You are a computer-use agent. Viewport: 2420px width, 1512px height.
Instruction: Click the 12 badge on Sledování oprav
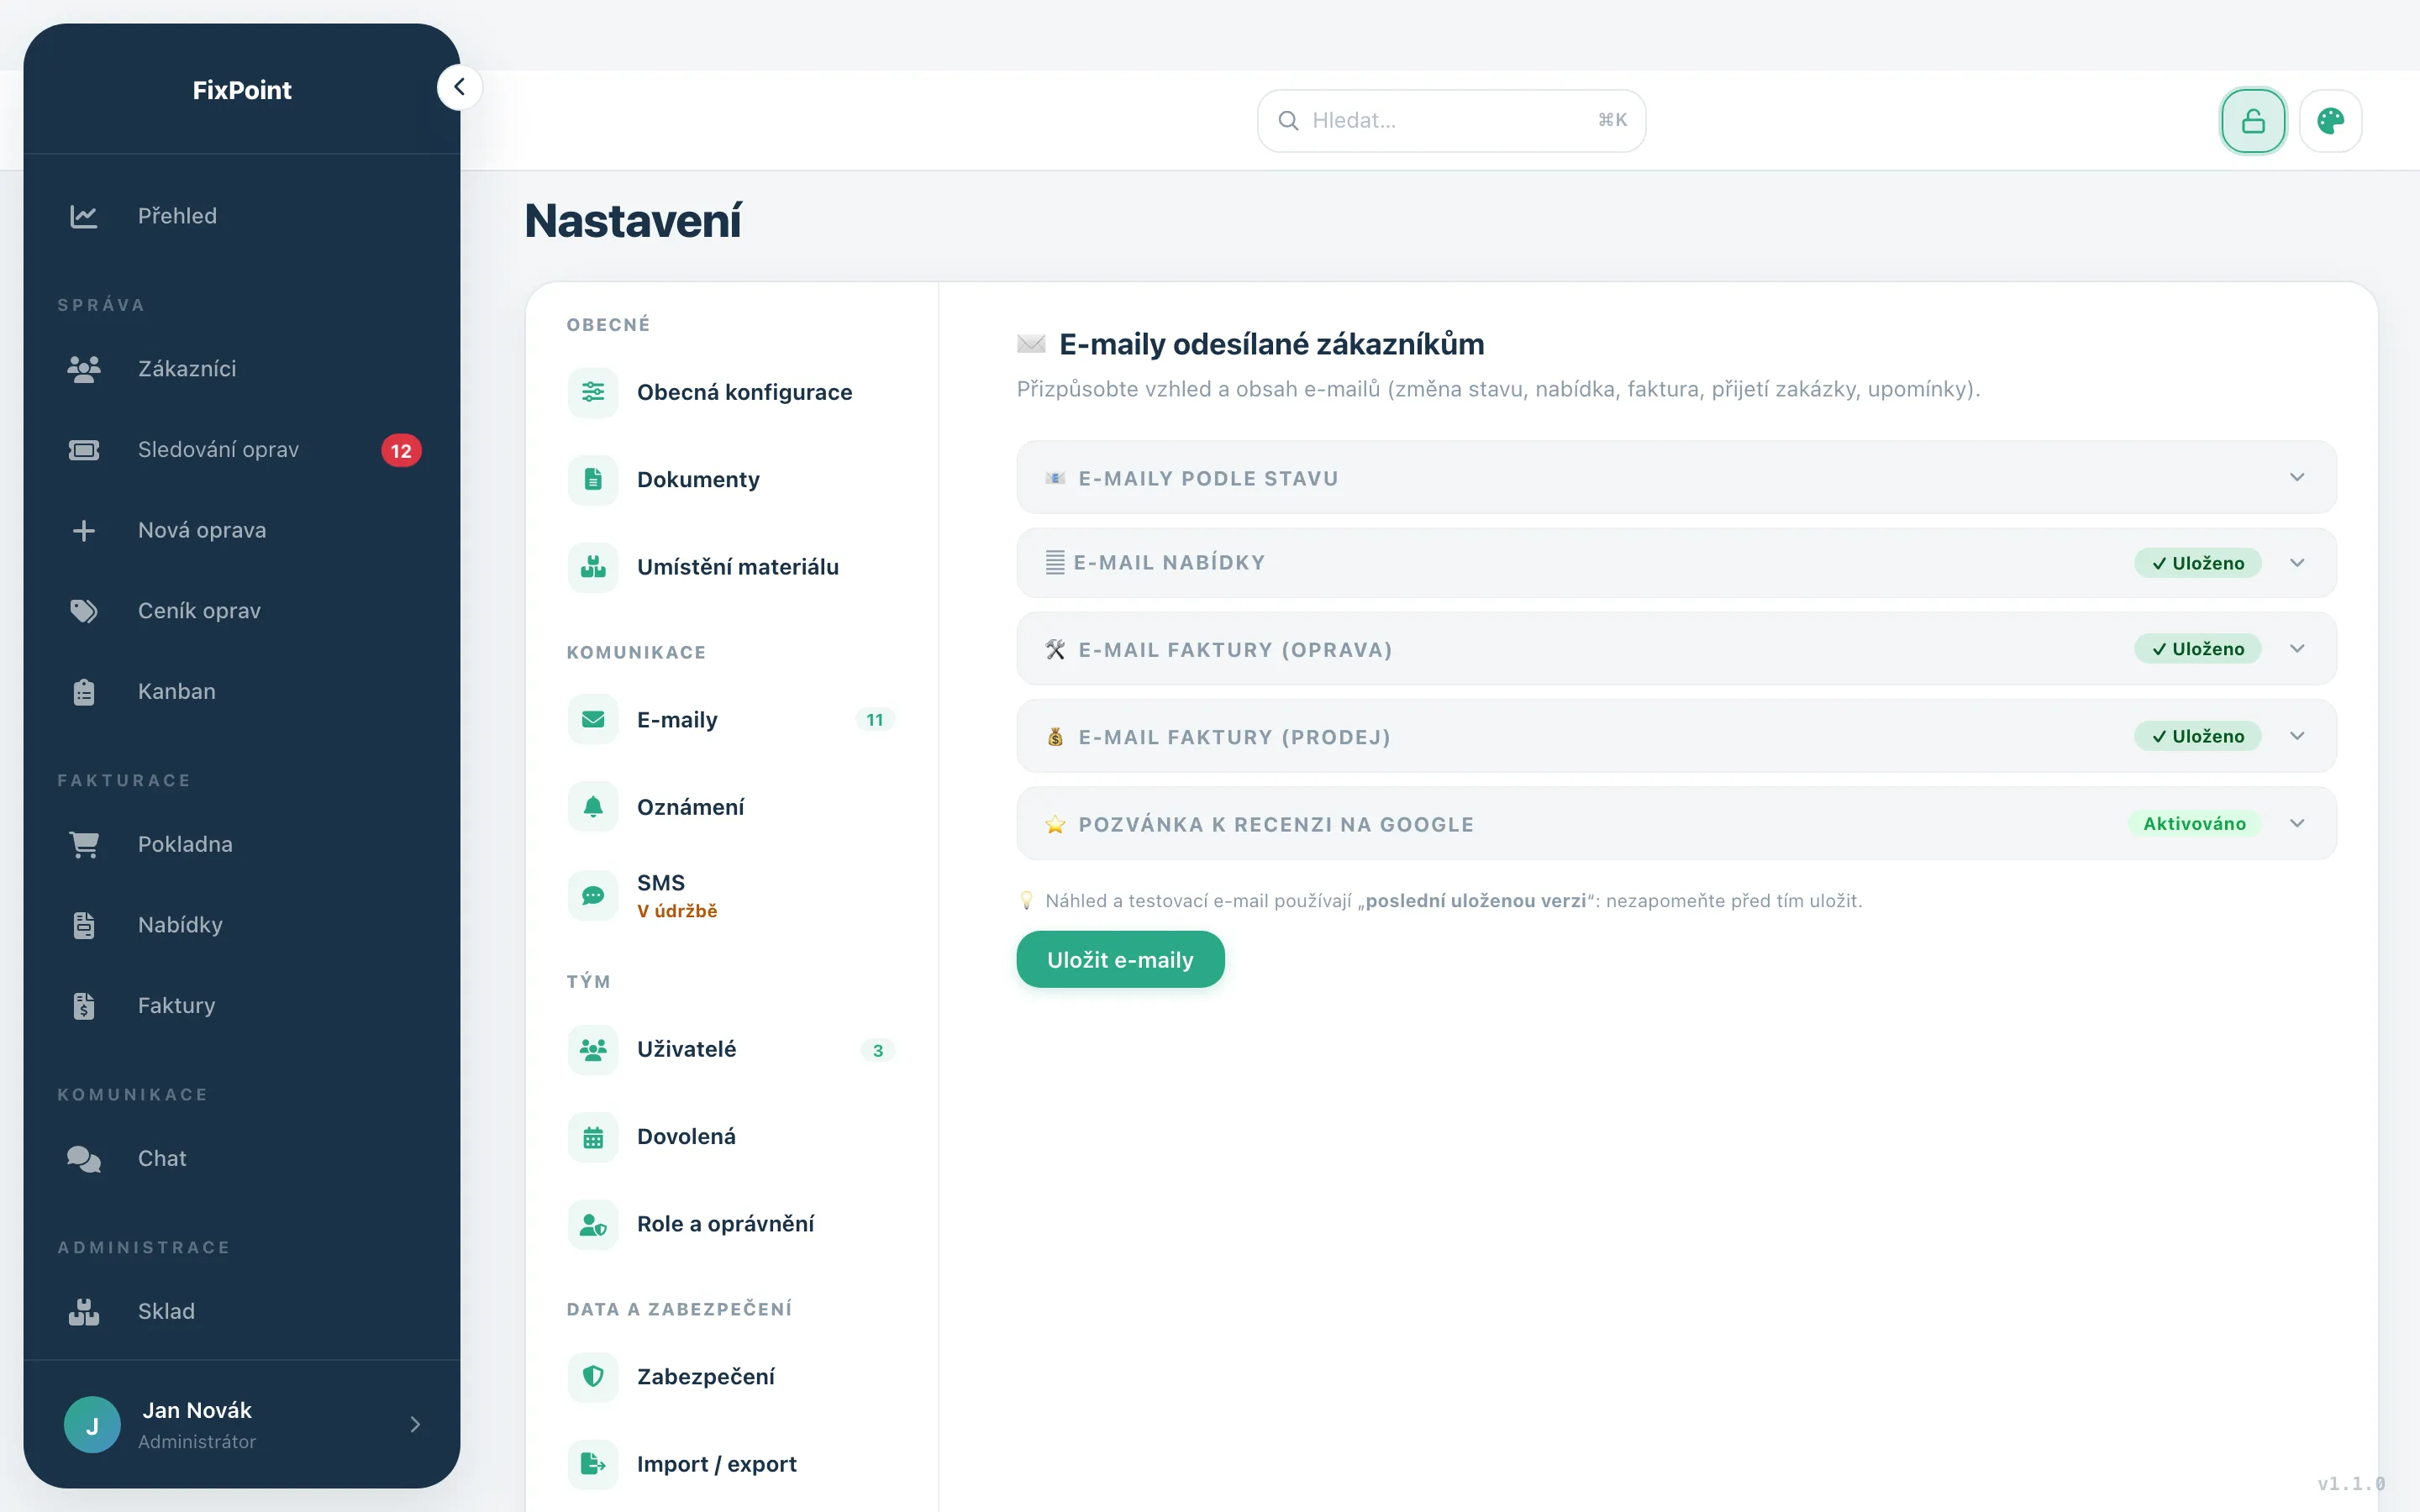(x=401, y=451)
